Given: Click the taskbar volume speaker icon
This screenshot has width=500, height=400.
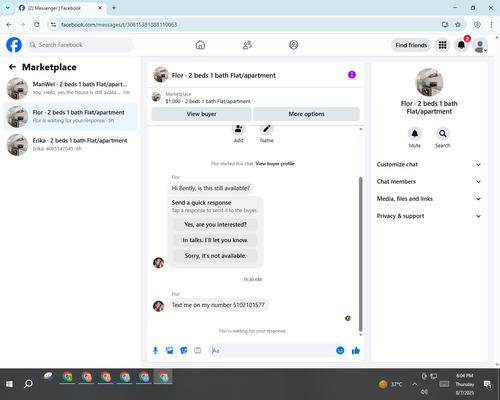Looking at the screenshot, I should point(424,392).
